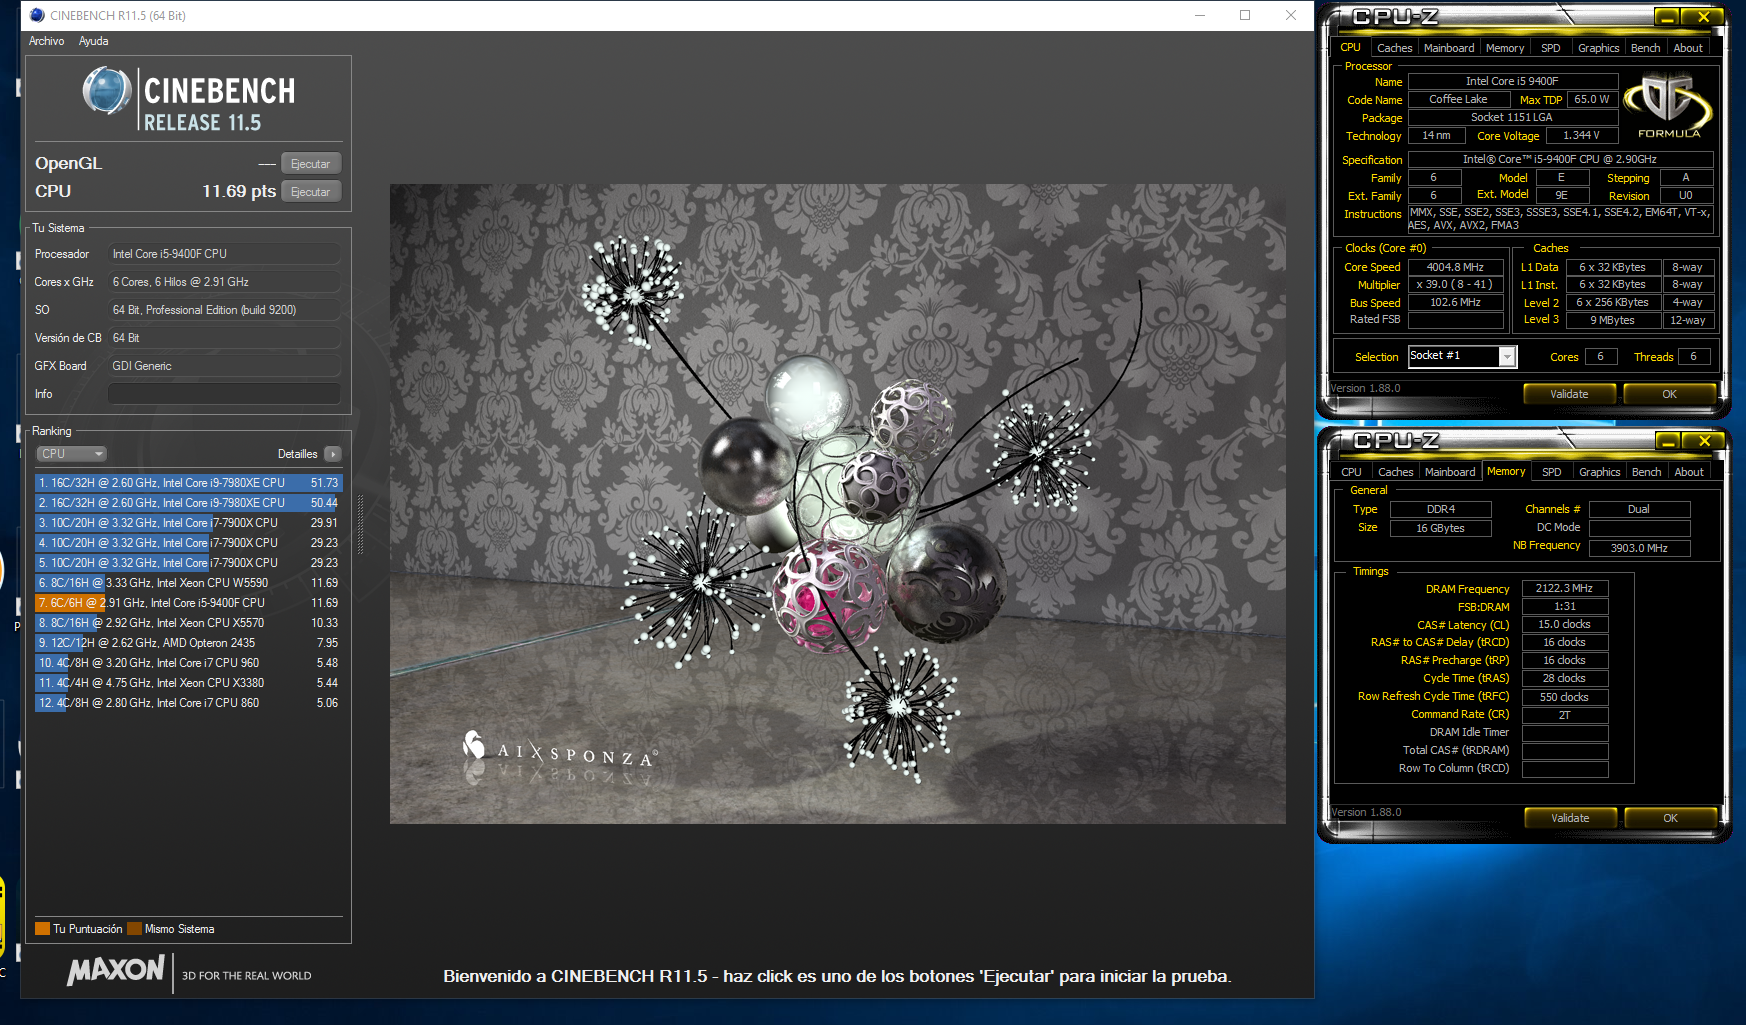Select ranking row 3 i7-7900X 29.91
Image resolution: width=1746 pixels, height=1025 pixels.
click(x=189, y=523)
